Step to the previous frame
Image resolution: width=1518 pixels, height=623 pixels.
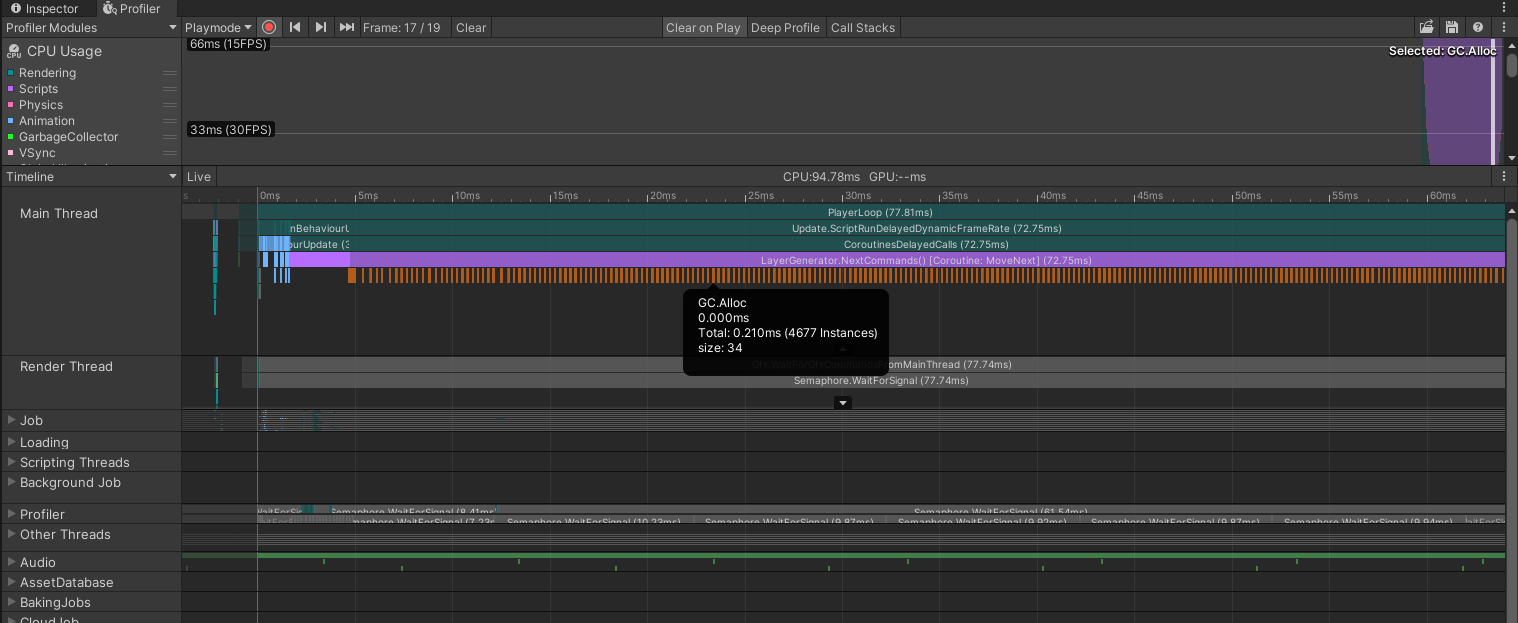[x=295, y=27]
